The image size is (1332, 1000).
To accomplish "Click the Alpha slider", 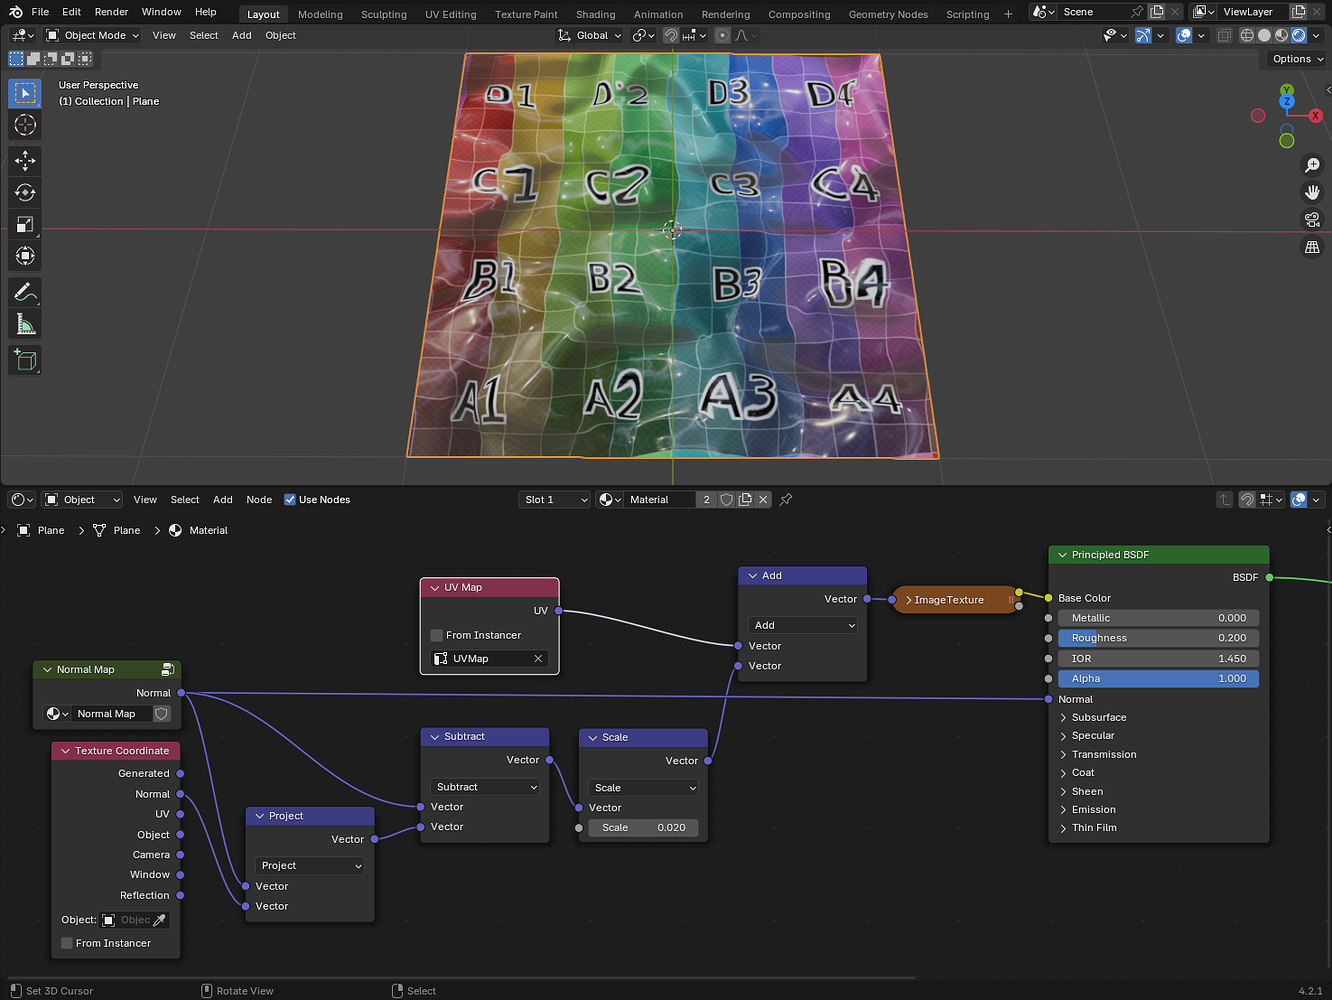I will [1158, 679].
